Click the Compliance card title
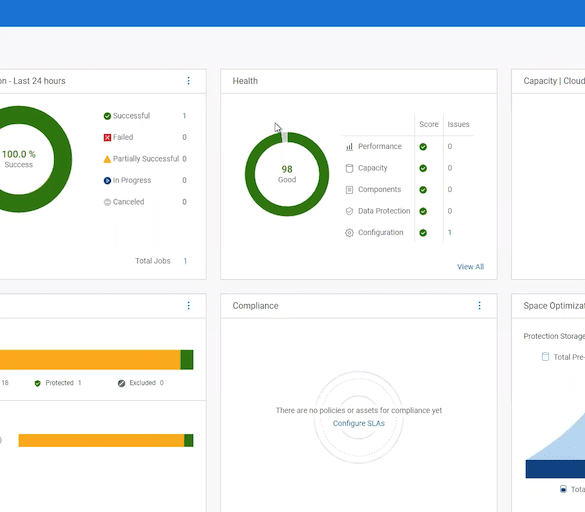This screenshot has height=512, width=585. [x=256, y=306]
